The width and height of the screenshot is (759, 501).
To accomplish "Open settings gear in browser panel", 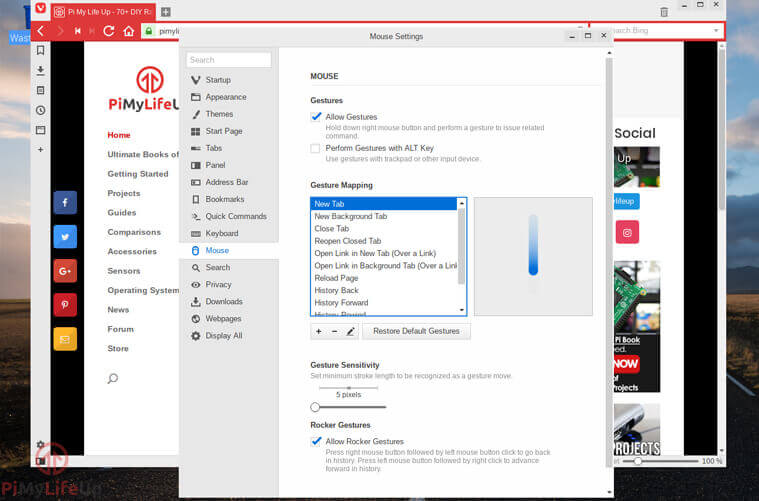I will (41, 444).
